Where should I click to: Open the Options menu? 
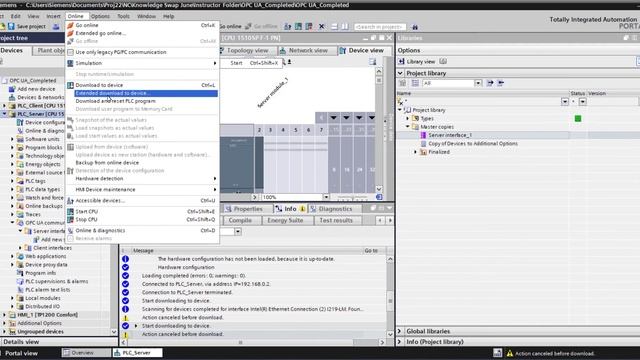click(100, 16)
